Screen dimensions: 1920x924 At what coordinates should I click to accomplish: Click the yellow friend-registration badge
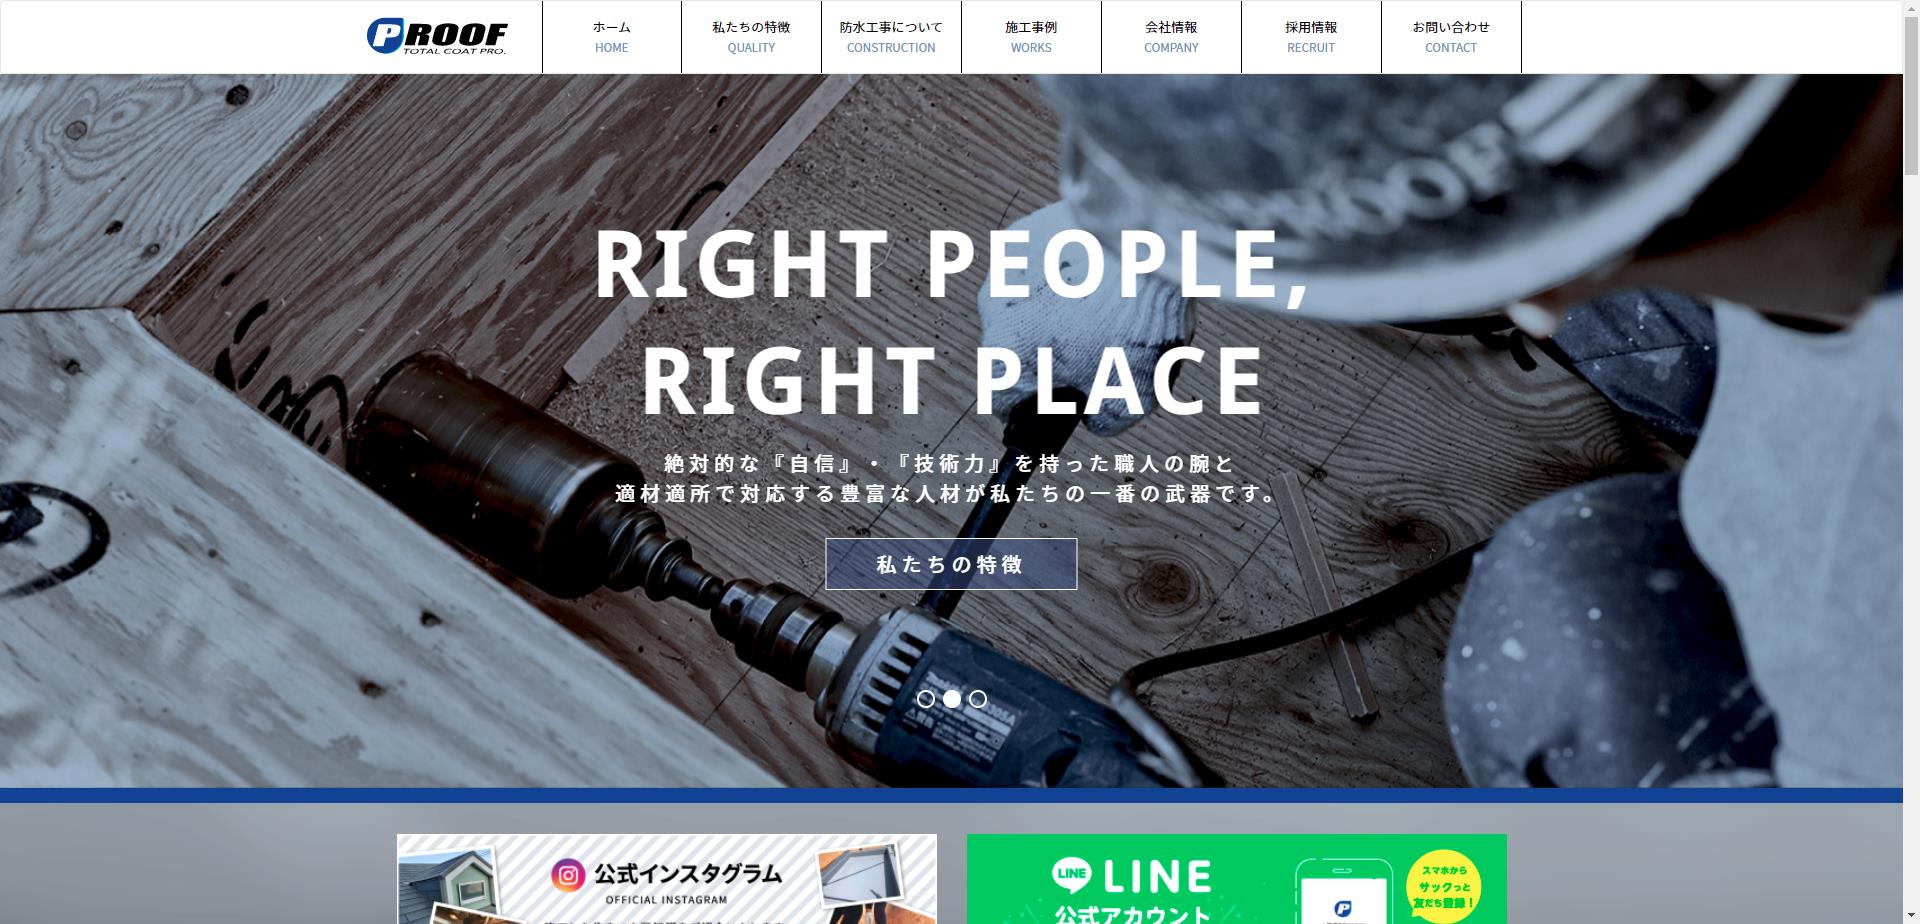tap(1443, 886)
